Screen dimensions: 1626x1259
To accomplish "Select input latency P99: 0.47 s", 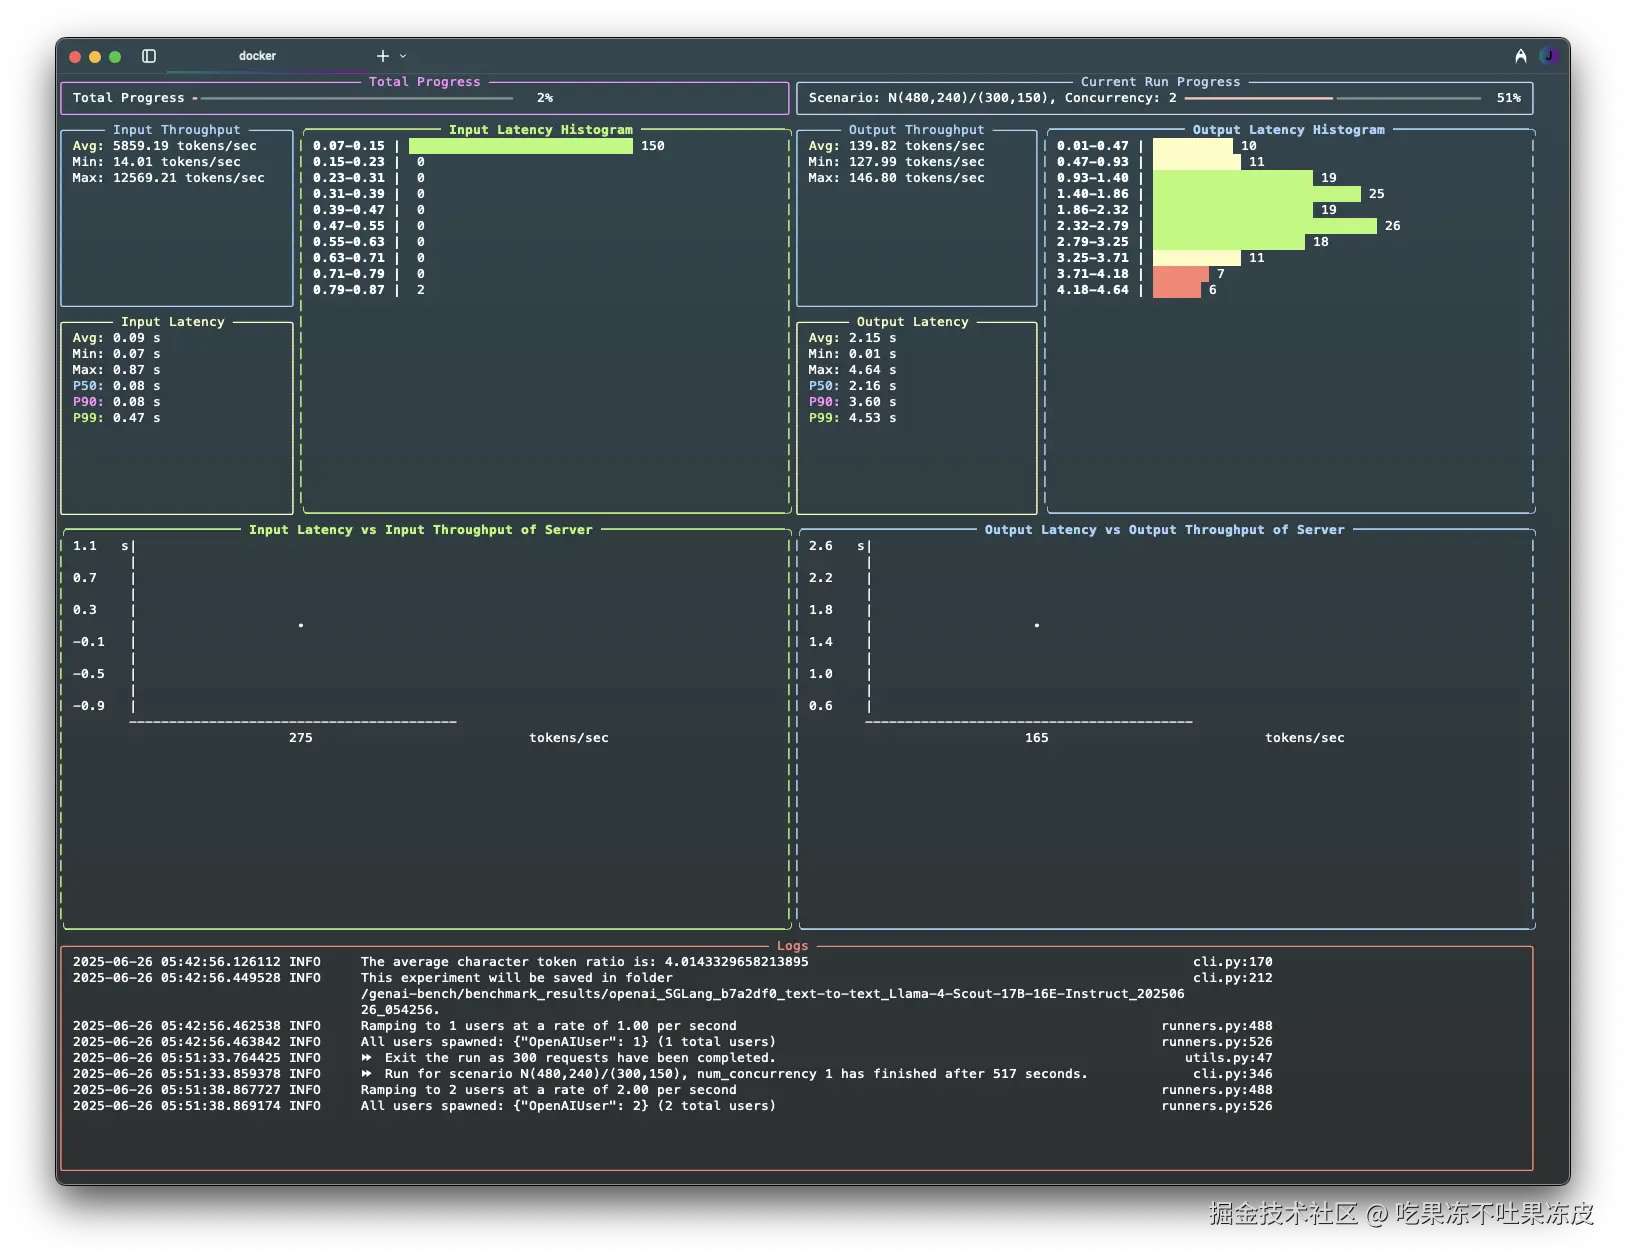I will (117, 418).
